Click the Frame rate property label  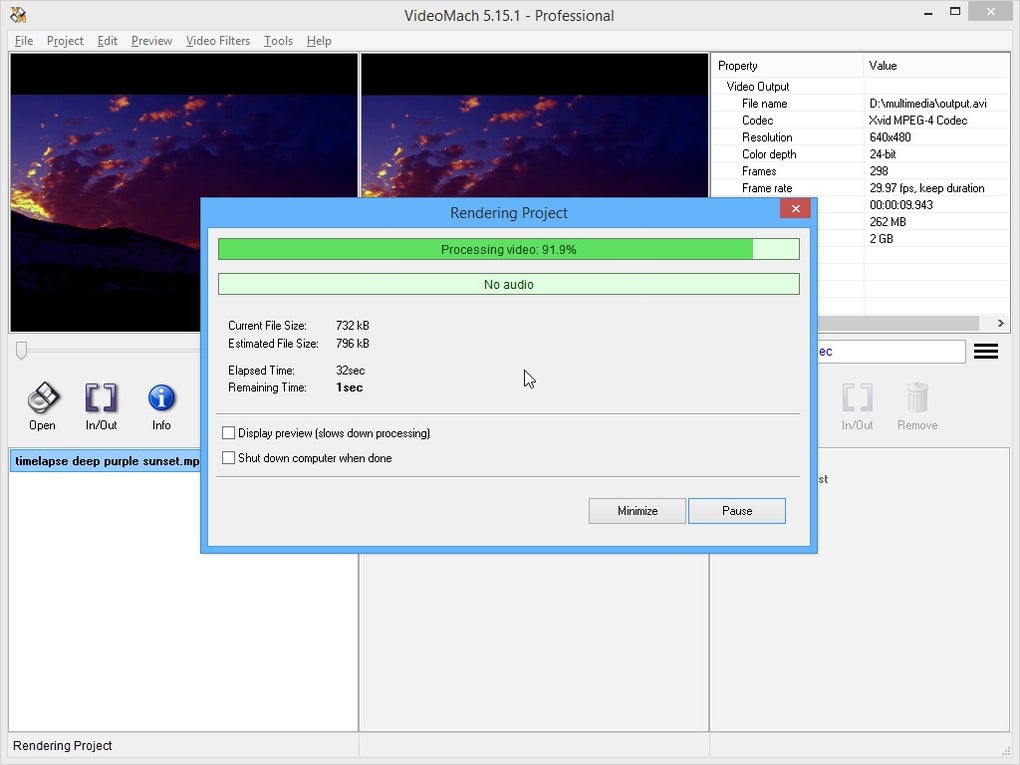click(x=767, y=188)
